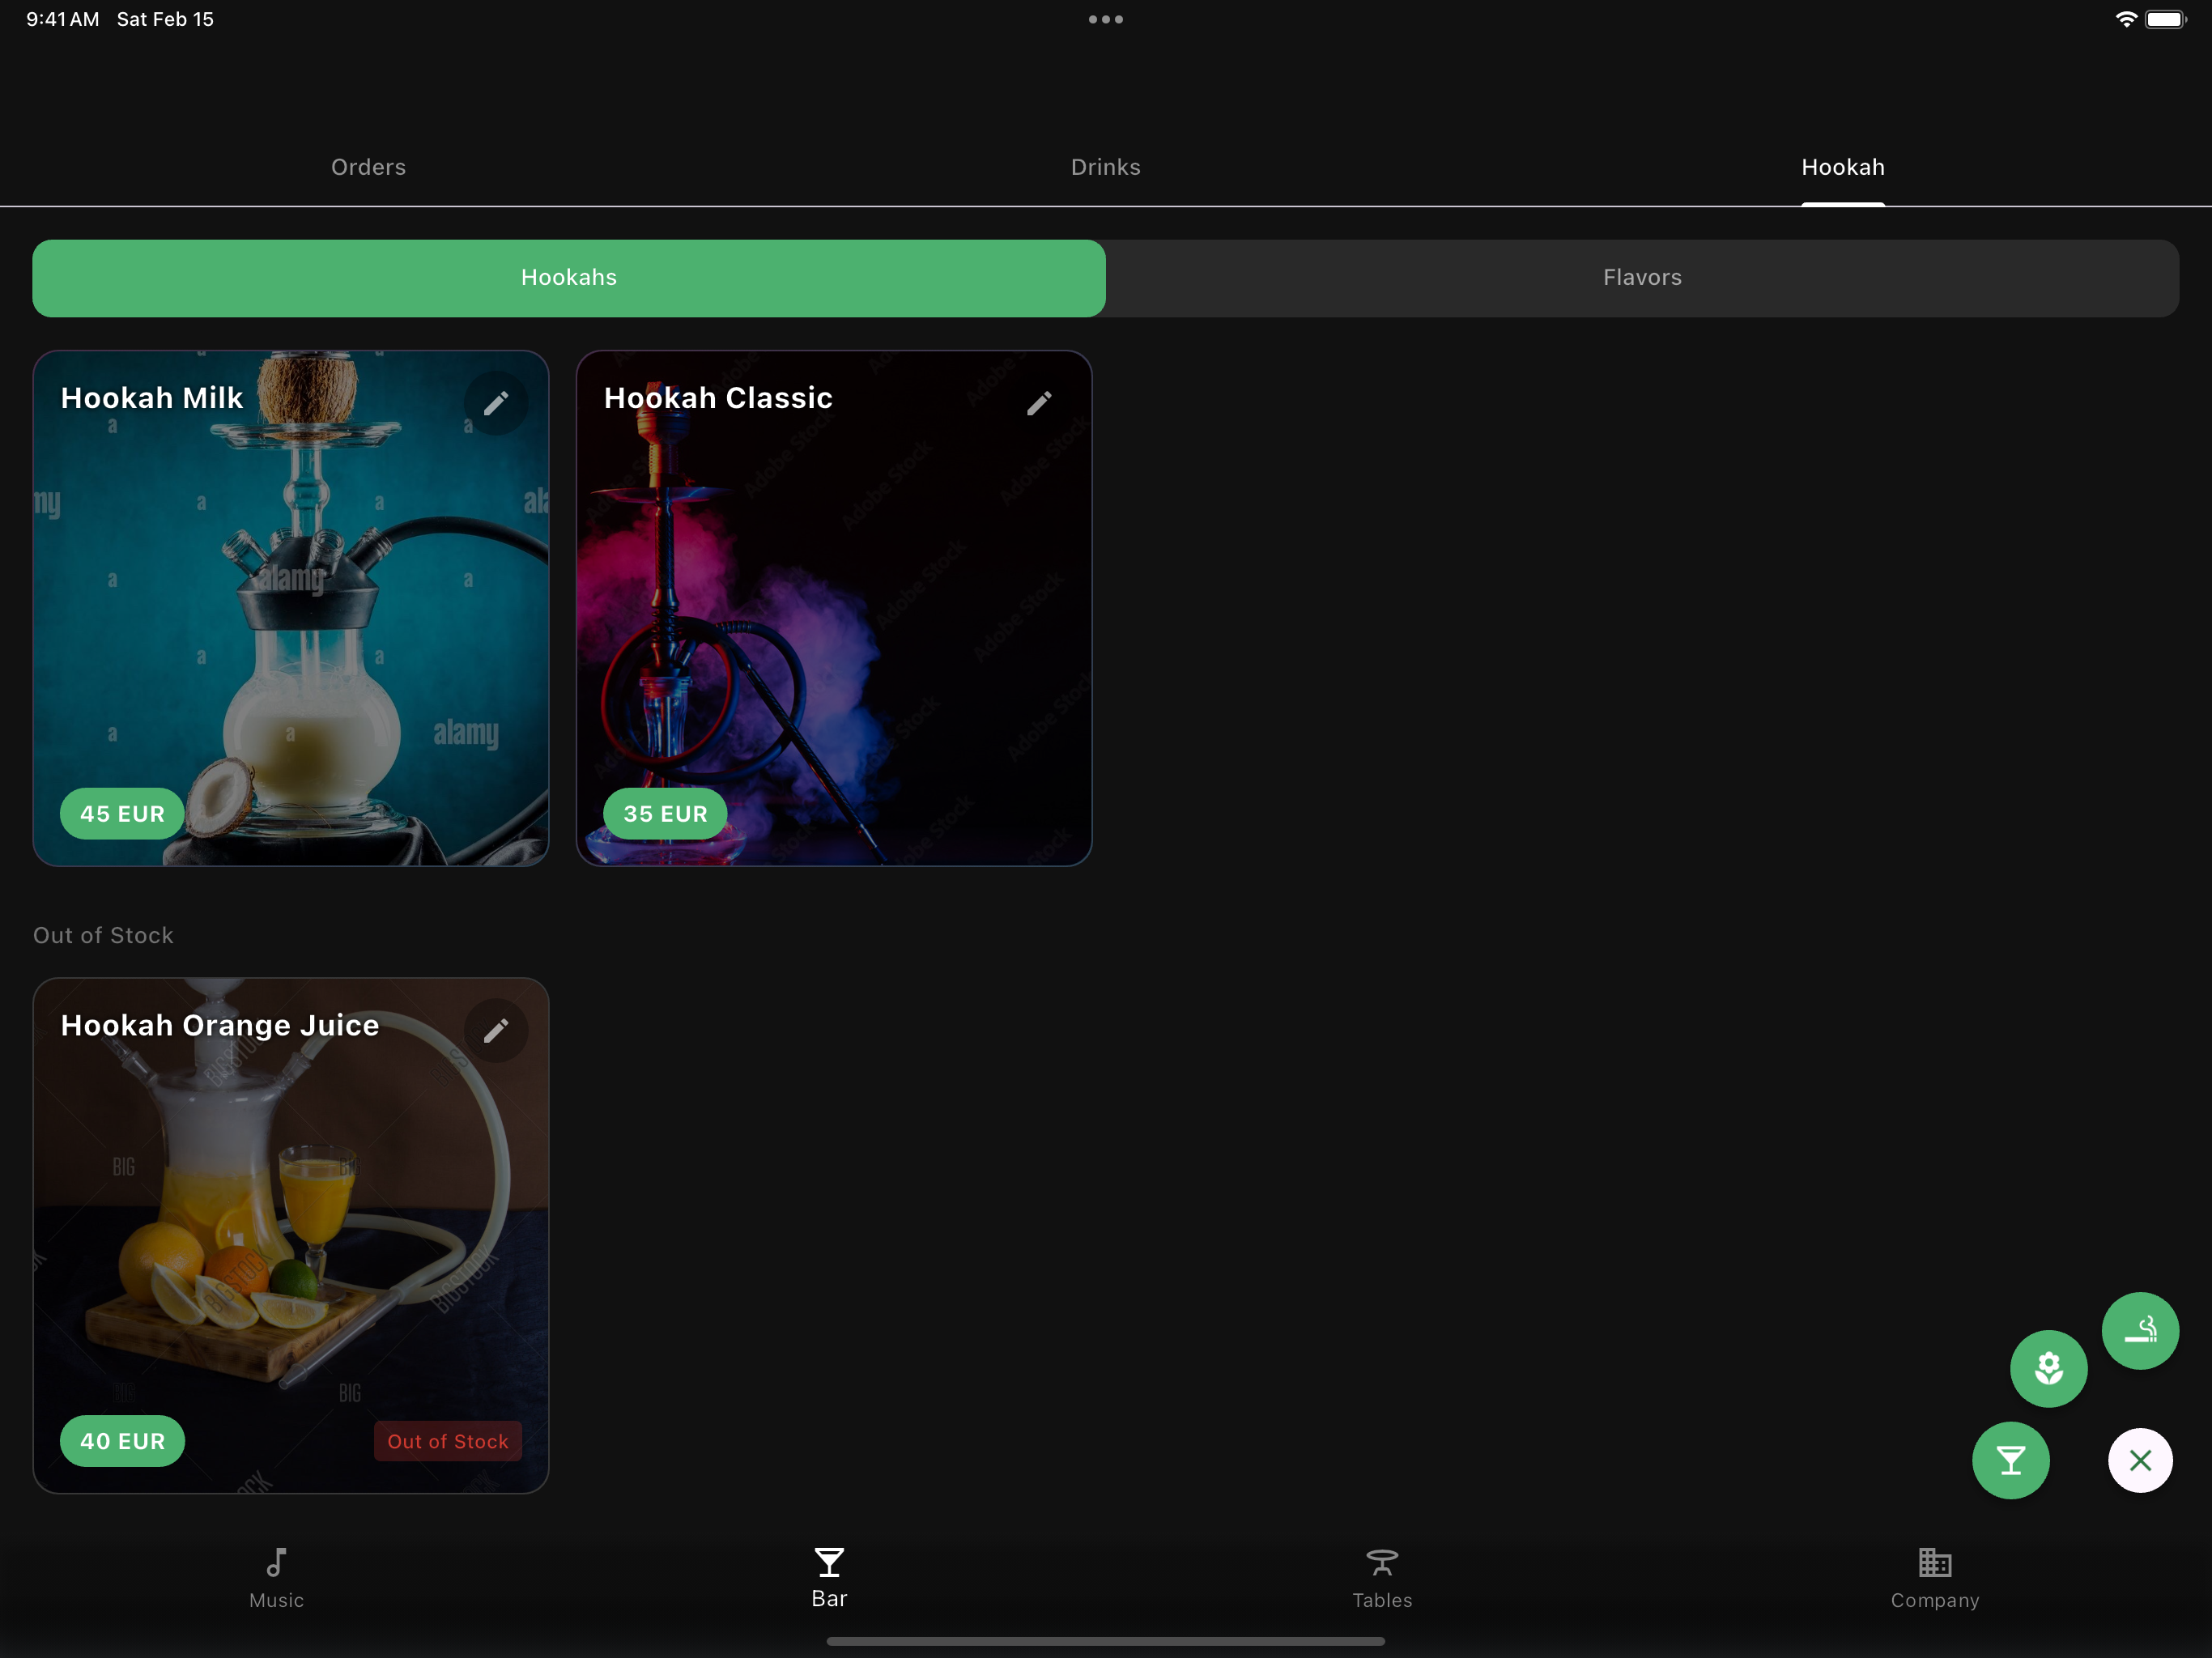The width and height of the screenshot is (2212, 1658).
Task: Go to the Tables section
Action: click(x=1381, y=1577)
